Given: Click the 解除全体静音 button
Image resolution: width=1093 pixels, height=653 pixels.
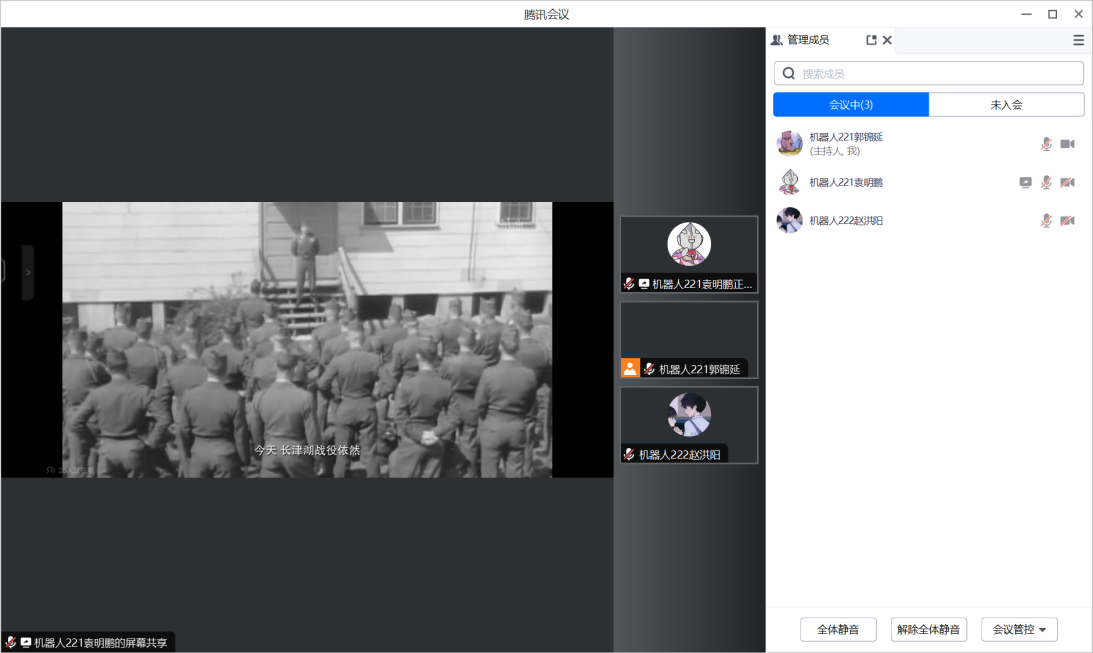Looking at the screenshot, I should 928,629.
